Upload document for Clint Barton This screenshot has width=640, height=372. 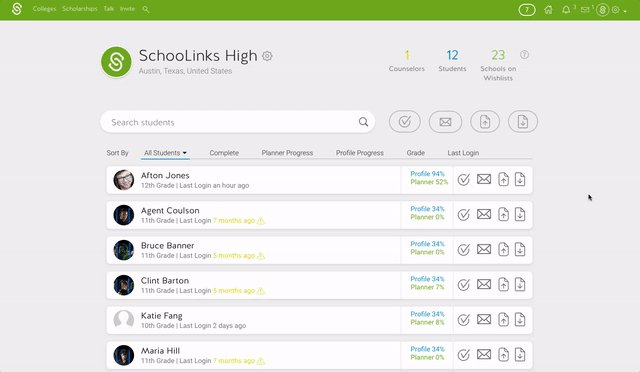[503, 285]
